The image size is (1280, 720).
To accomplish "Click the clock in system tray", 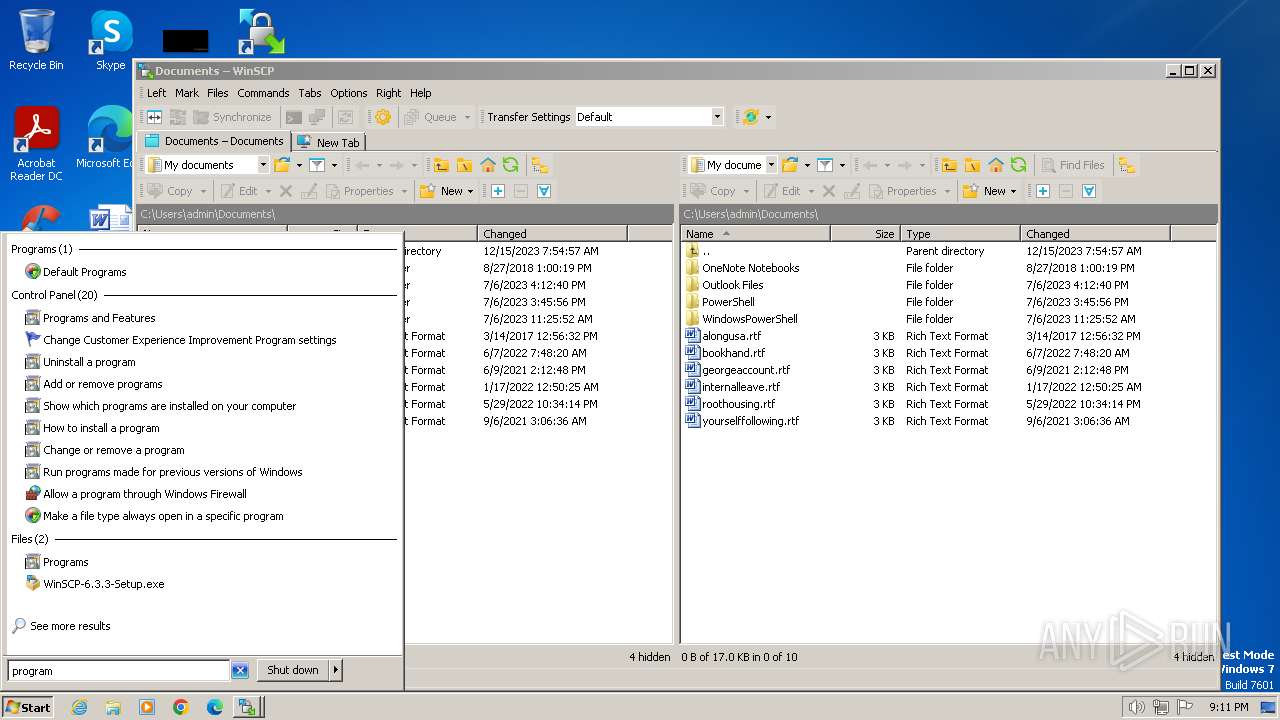I will [x=1228, y=707].
